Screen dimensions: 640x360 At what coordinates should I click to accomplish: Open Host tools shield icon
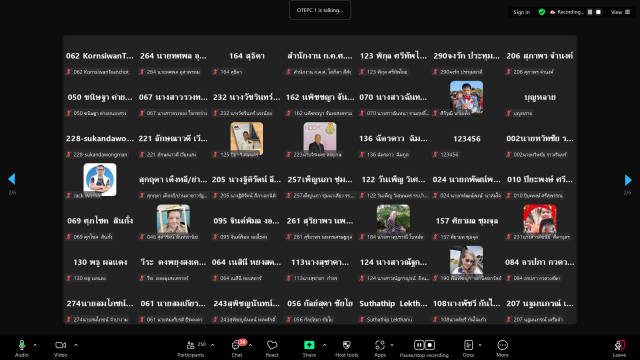[x=347, y=345]
